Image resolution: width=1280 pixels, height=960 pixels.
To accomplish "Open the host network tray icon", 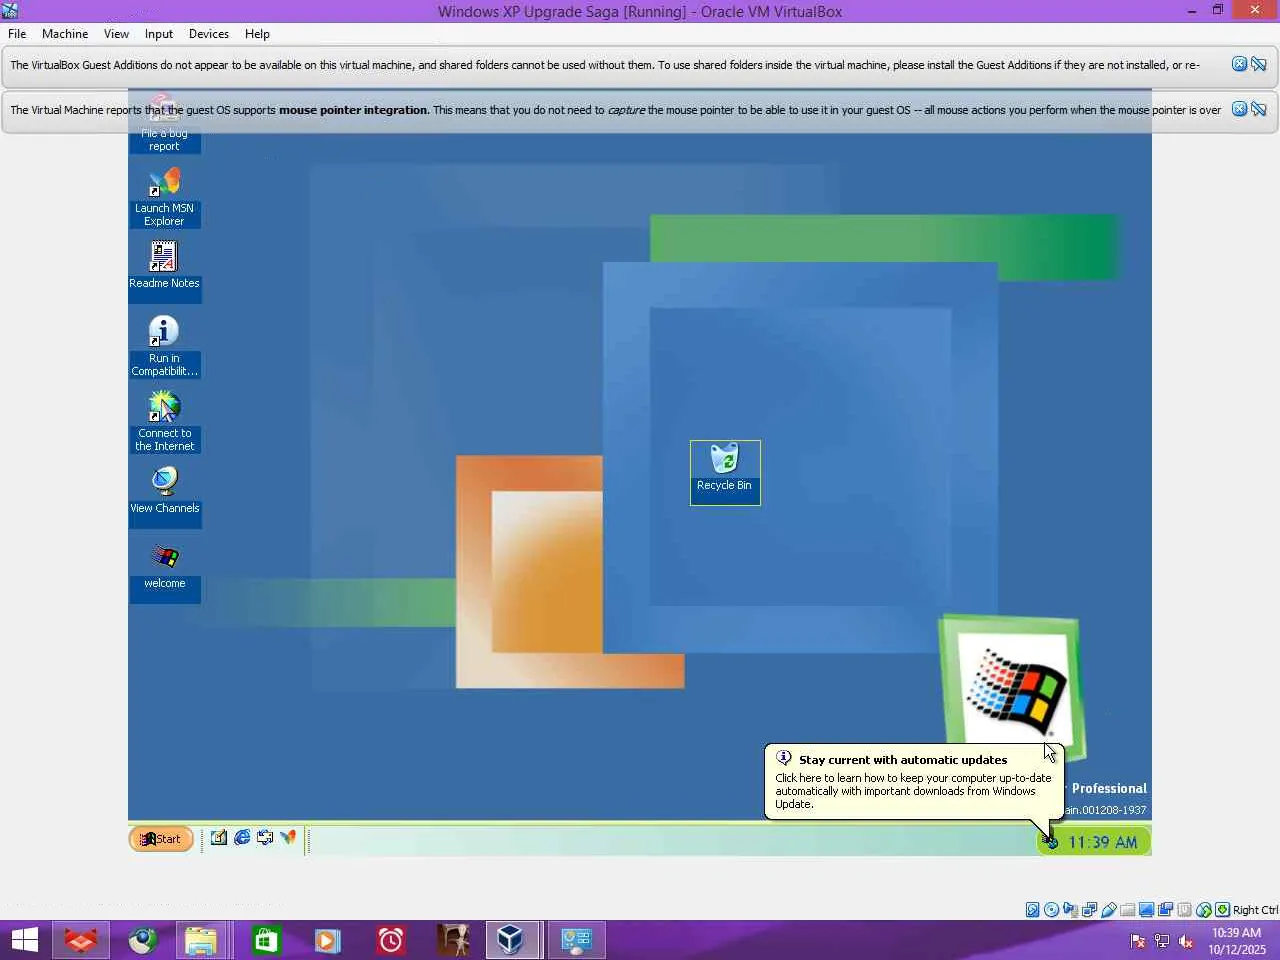I will 1162,940.
